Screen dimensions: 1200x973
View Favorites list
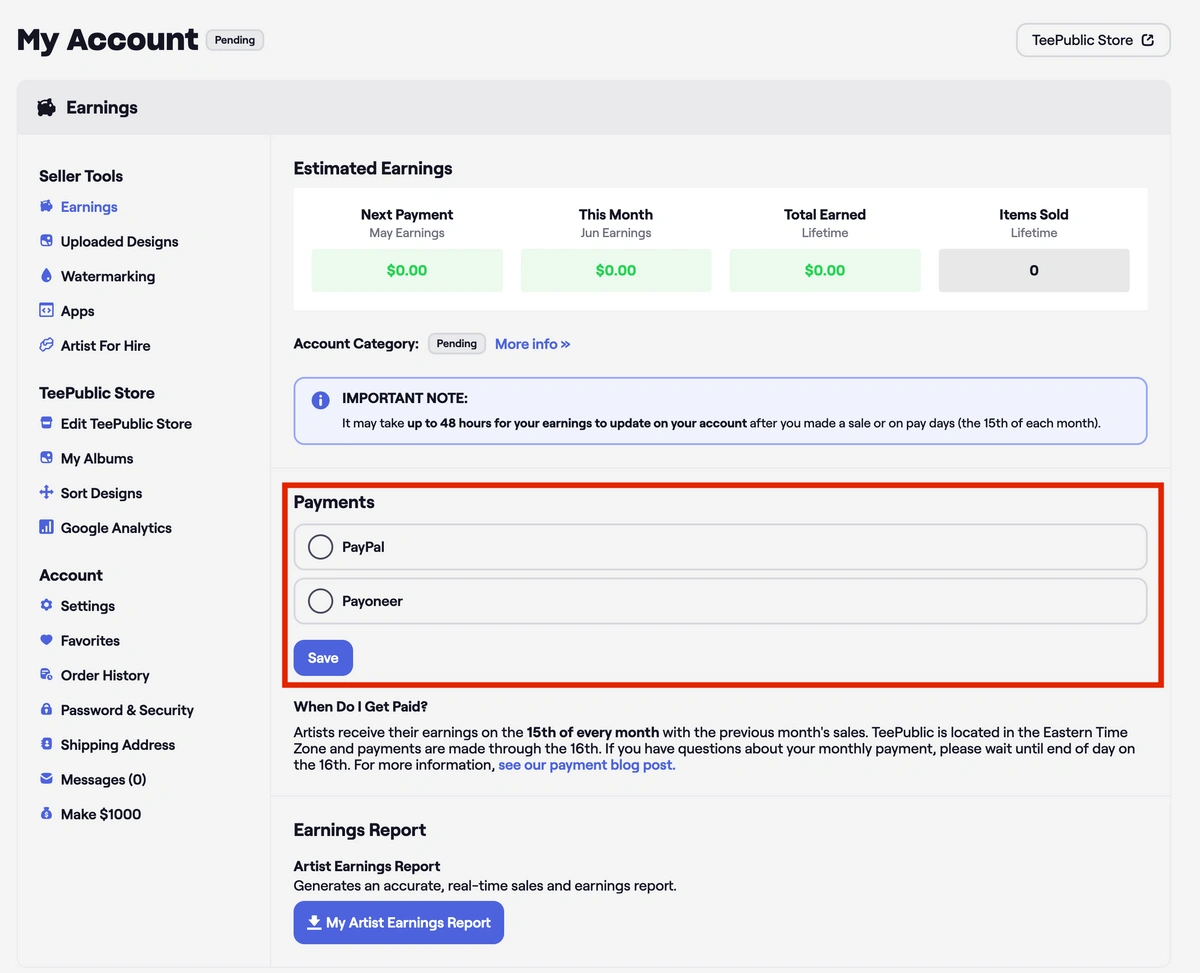[90, 640]
